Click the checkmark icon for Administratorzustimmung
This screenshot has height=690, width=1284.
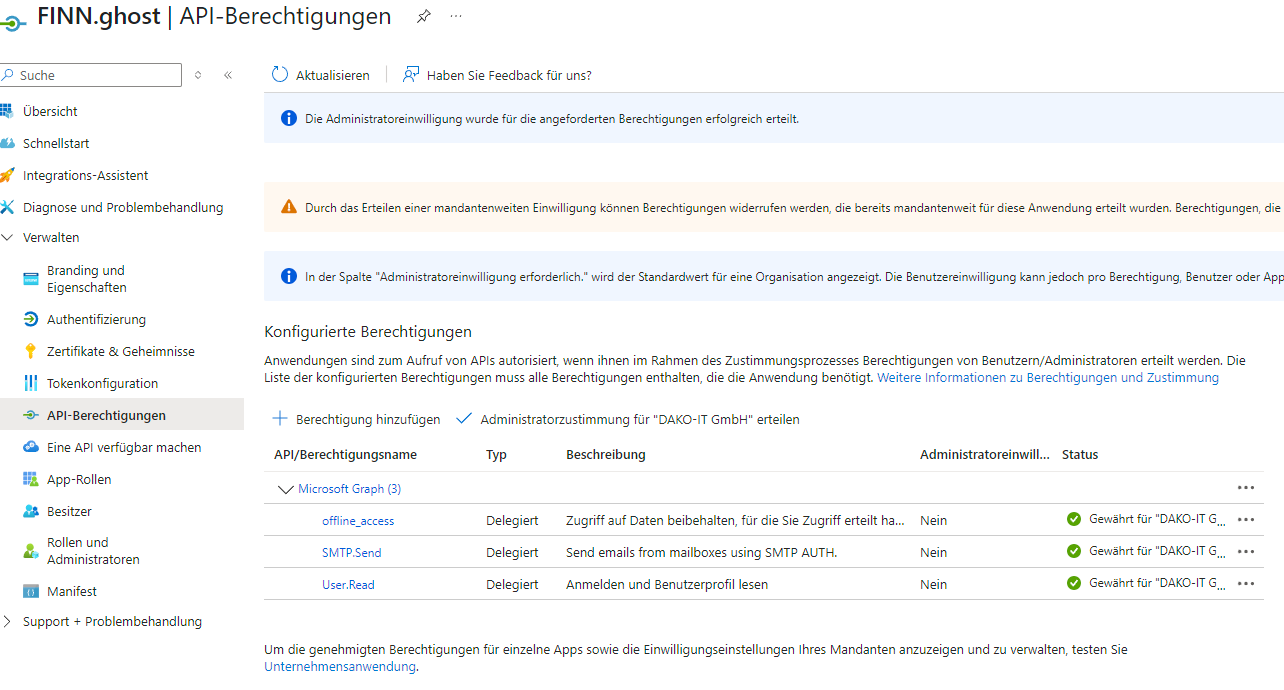pos(464,419)
